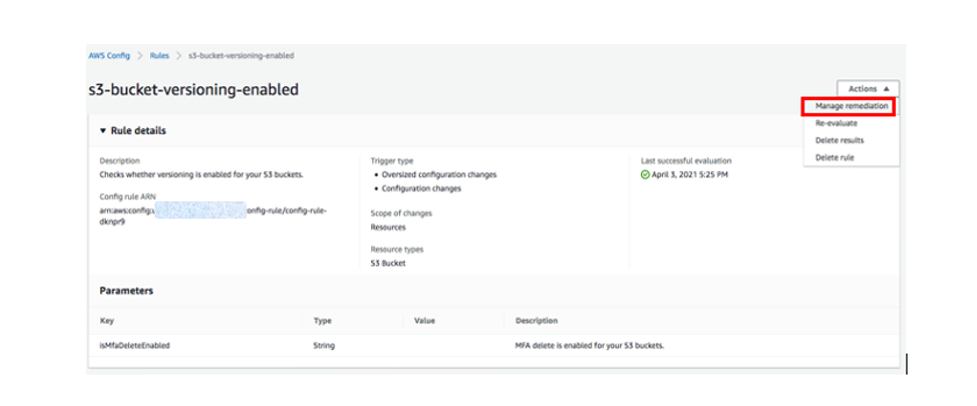Click April 3, 2021 5:25 PM timestamp

point(690,174)
